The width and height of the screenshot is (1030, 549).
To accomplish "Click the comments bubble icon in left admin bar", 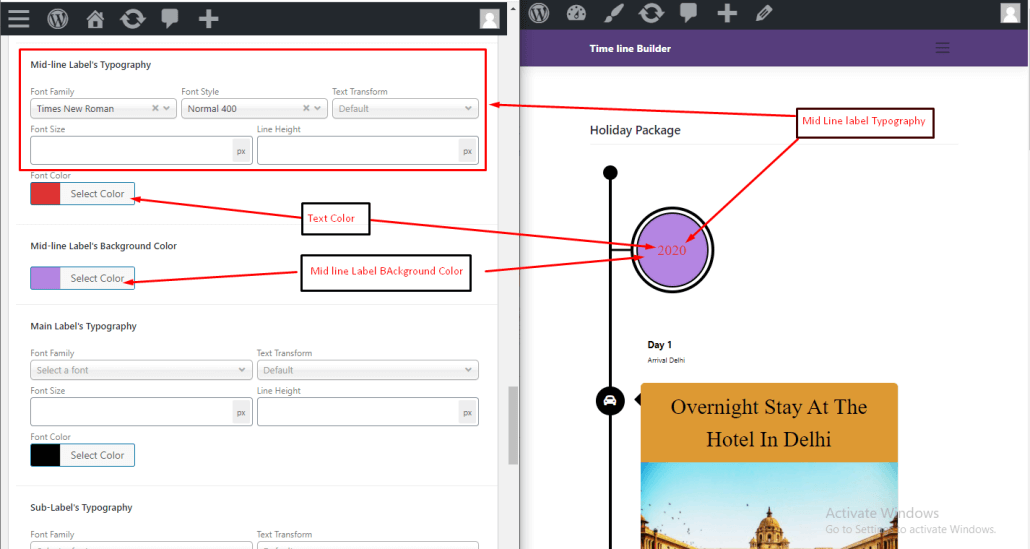I will [169, 18].
